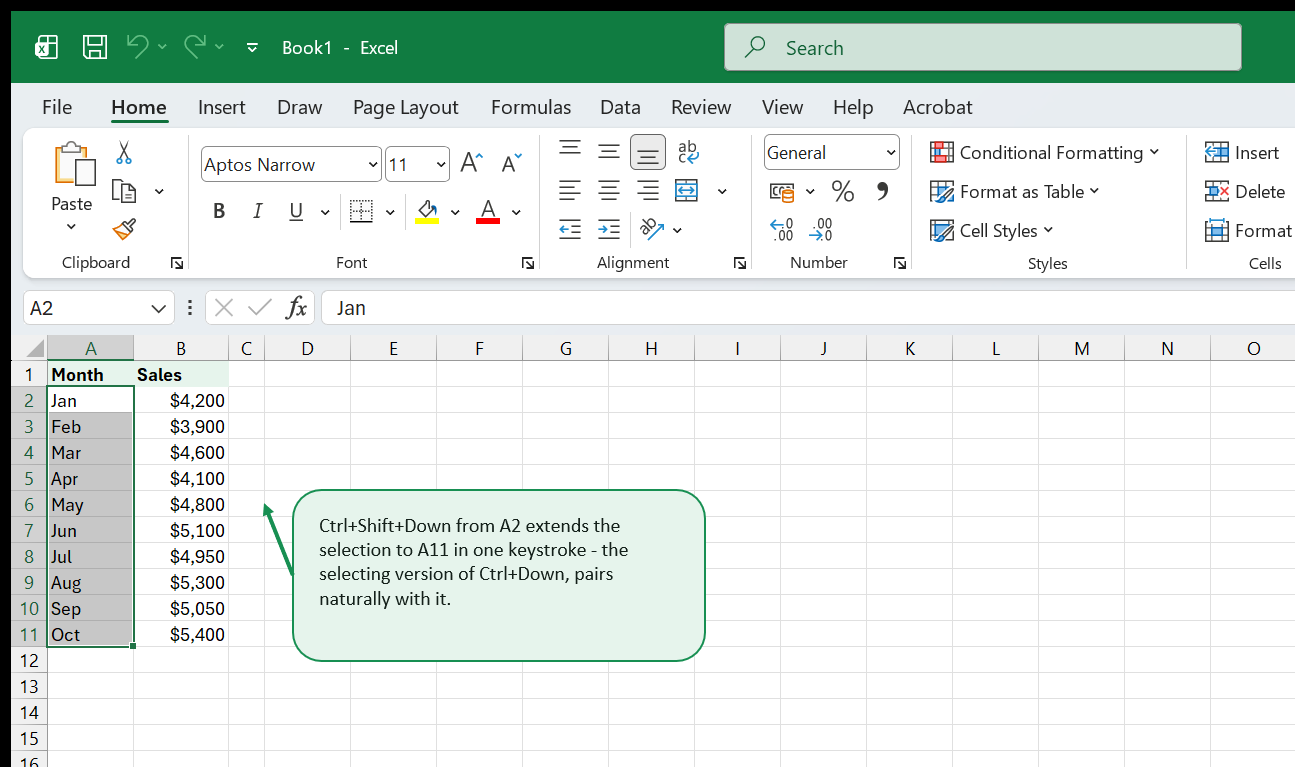Select Top Align icon
Screen dimensions: 1295x767
click(570, 151)
